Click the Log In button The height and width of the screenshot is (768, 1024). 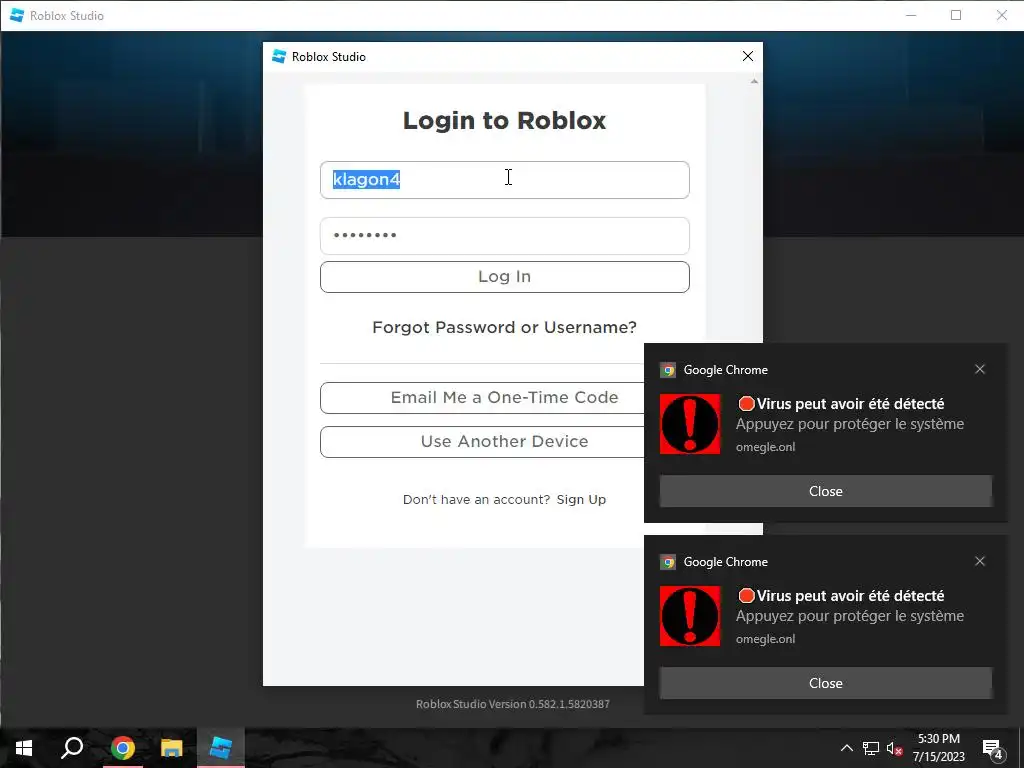504,277
